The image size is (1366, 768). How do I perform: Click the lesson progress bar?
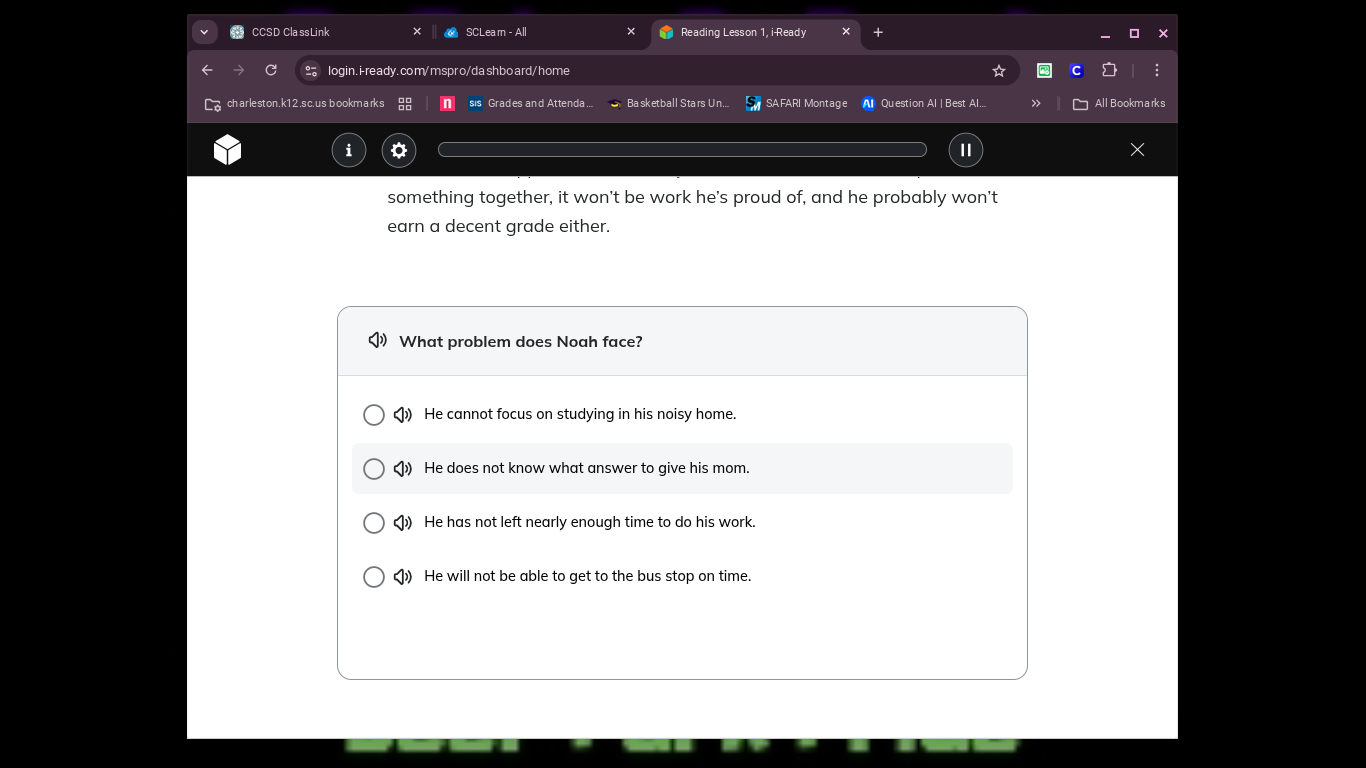pyautogui.click(x=682, y=150)
